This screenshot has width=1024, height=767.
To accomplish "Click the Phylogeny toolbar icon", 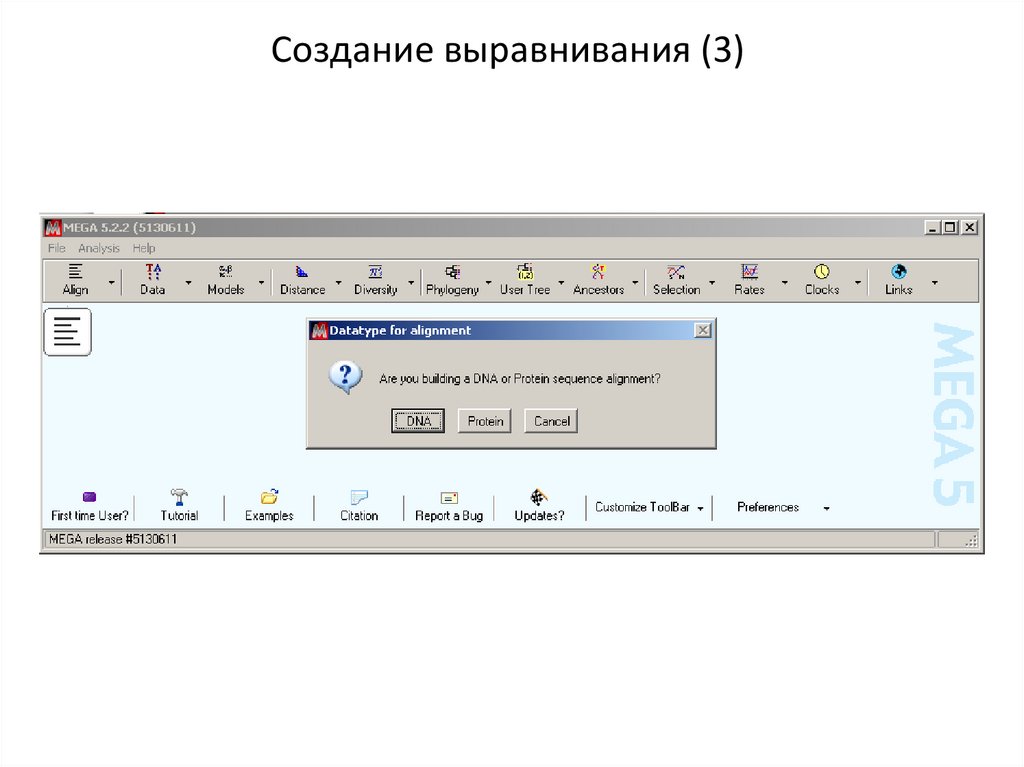I will pos(452,280).
